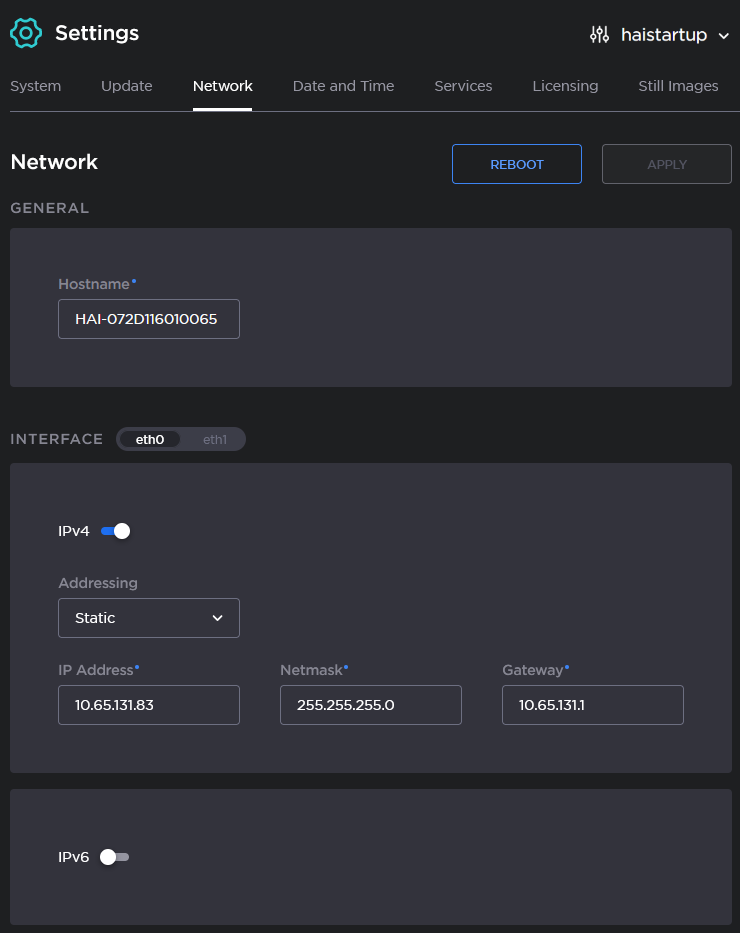Switch the interface selector to eth1
Viewport: 740px width, 933px height.
tap(214, 439)
